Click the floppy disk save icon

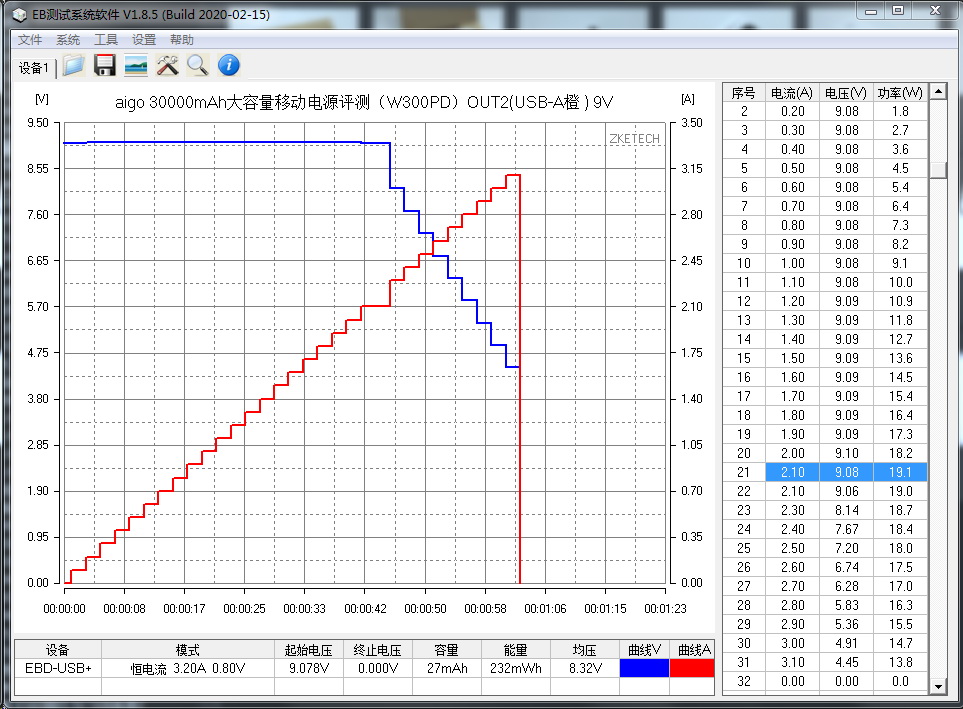click(x=104, y=66)
